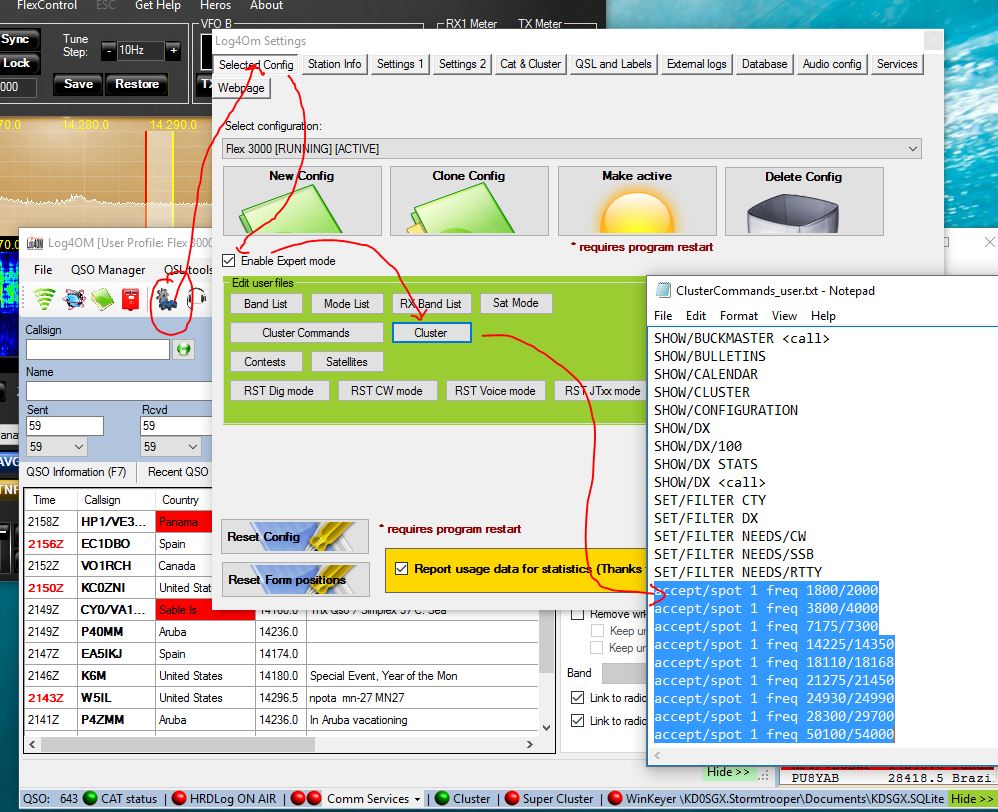The image size is (998, 812).
Task: Open the Audio config tab
Action: coord(831,64)
